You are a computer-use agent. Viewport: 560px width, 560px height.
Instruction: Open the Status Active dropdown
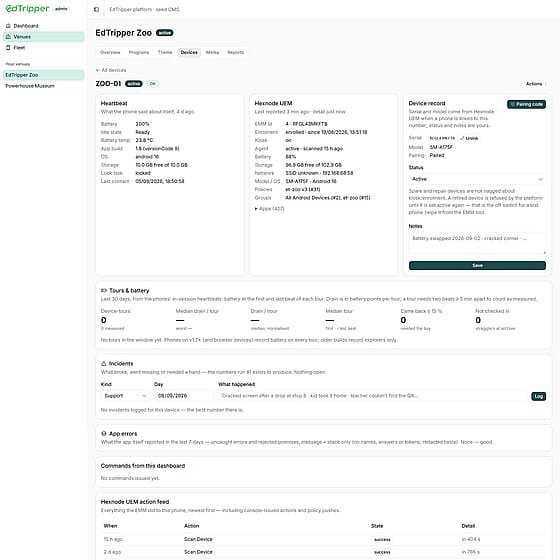click(x=477, y=179)
